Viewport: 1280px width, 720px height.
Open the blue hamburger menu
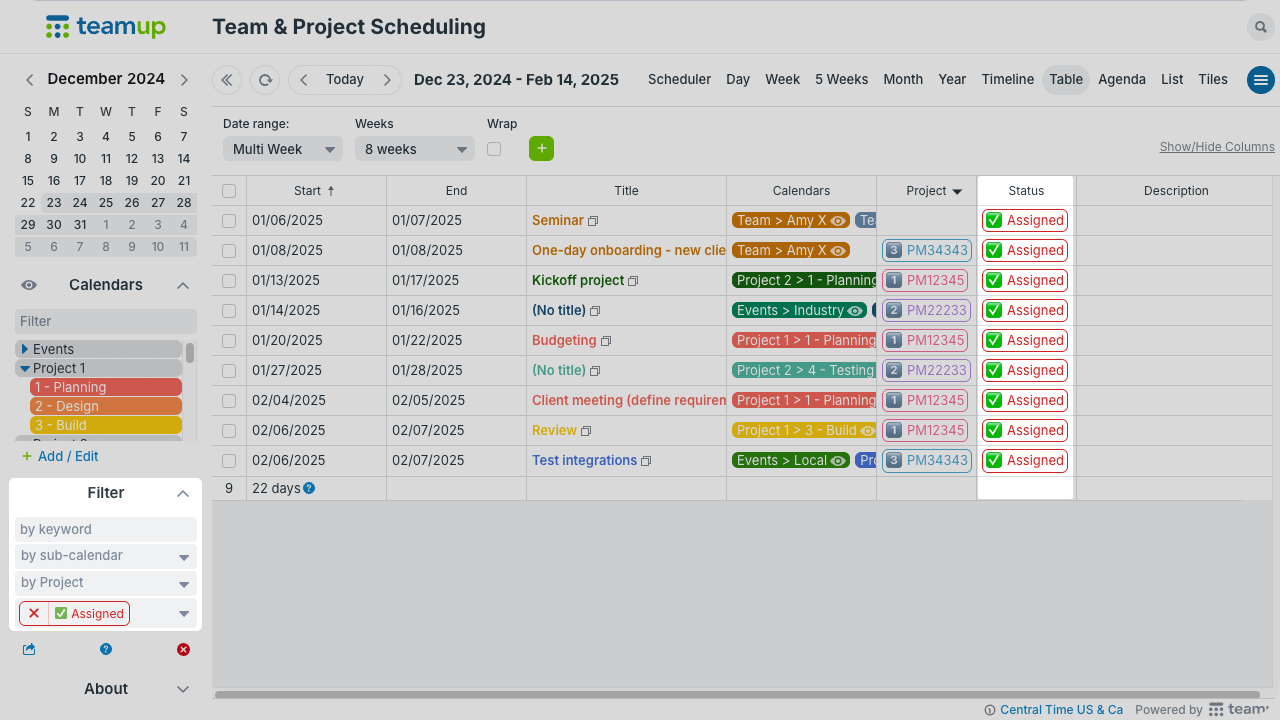coord(1260,80)
